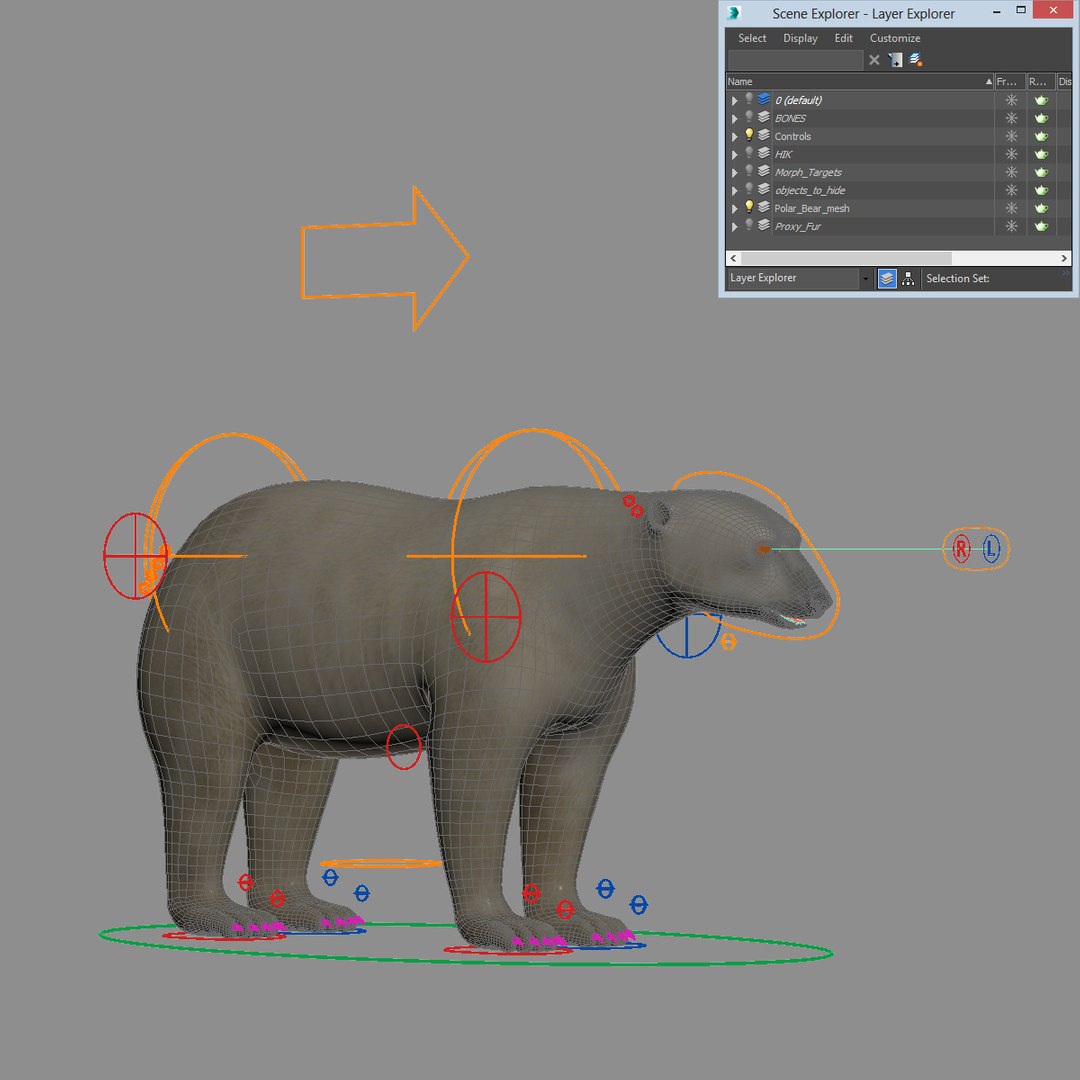This screenshot has width=1080, height=1080.
Task: Show the HIK layer via its bulb
Action: click(749, 153)
